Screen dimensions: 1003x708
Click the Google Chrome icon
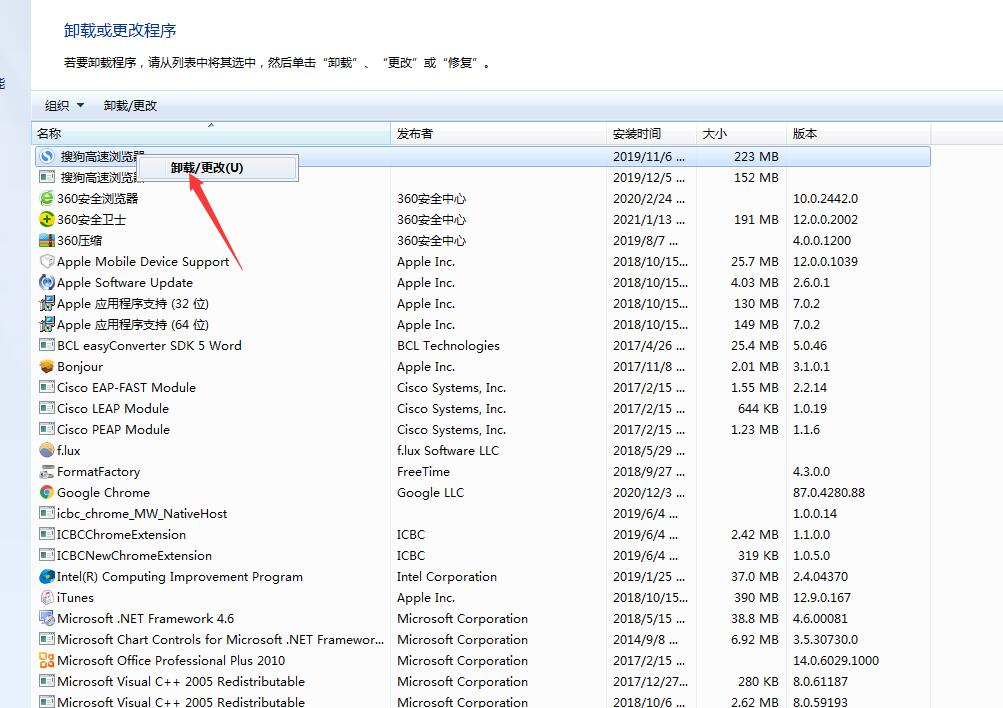[47, 492]
